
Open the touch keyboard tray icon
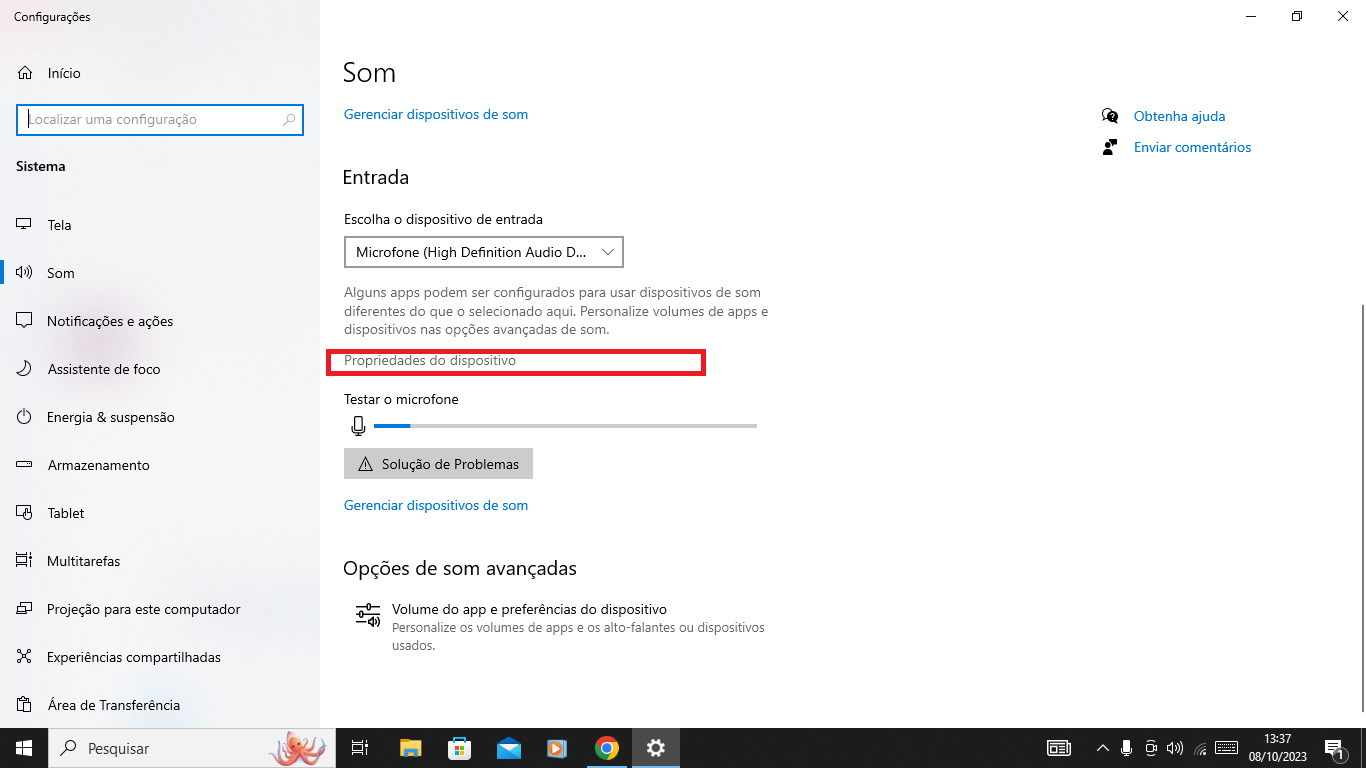1228,748
